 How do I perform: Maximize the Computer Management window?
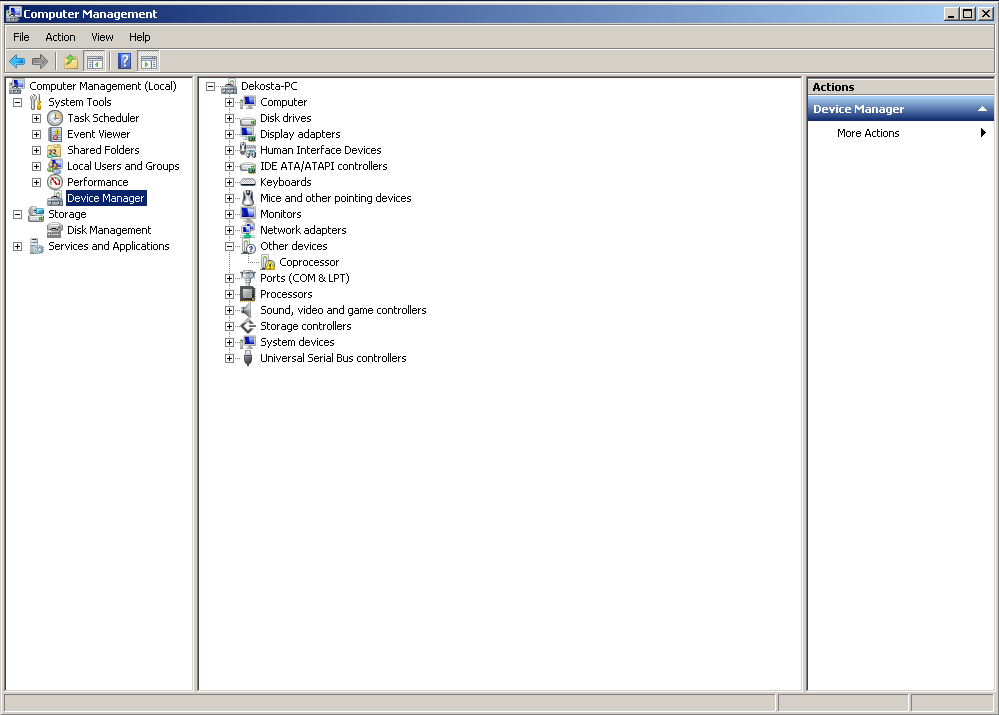pos(968,13)
